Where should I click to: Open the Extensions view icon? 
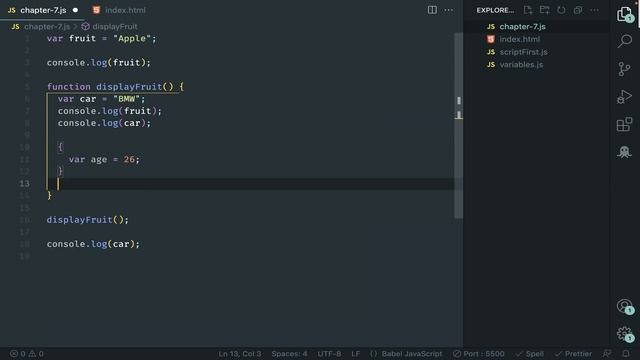pyautogui.click(x=624, y=124)
